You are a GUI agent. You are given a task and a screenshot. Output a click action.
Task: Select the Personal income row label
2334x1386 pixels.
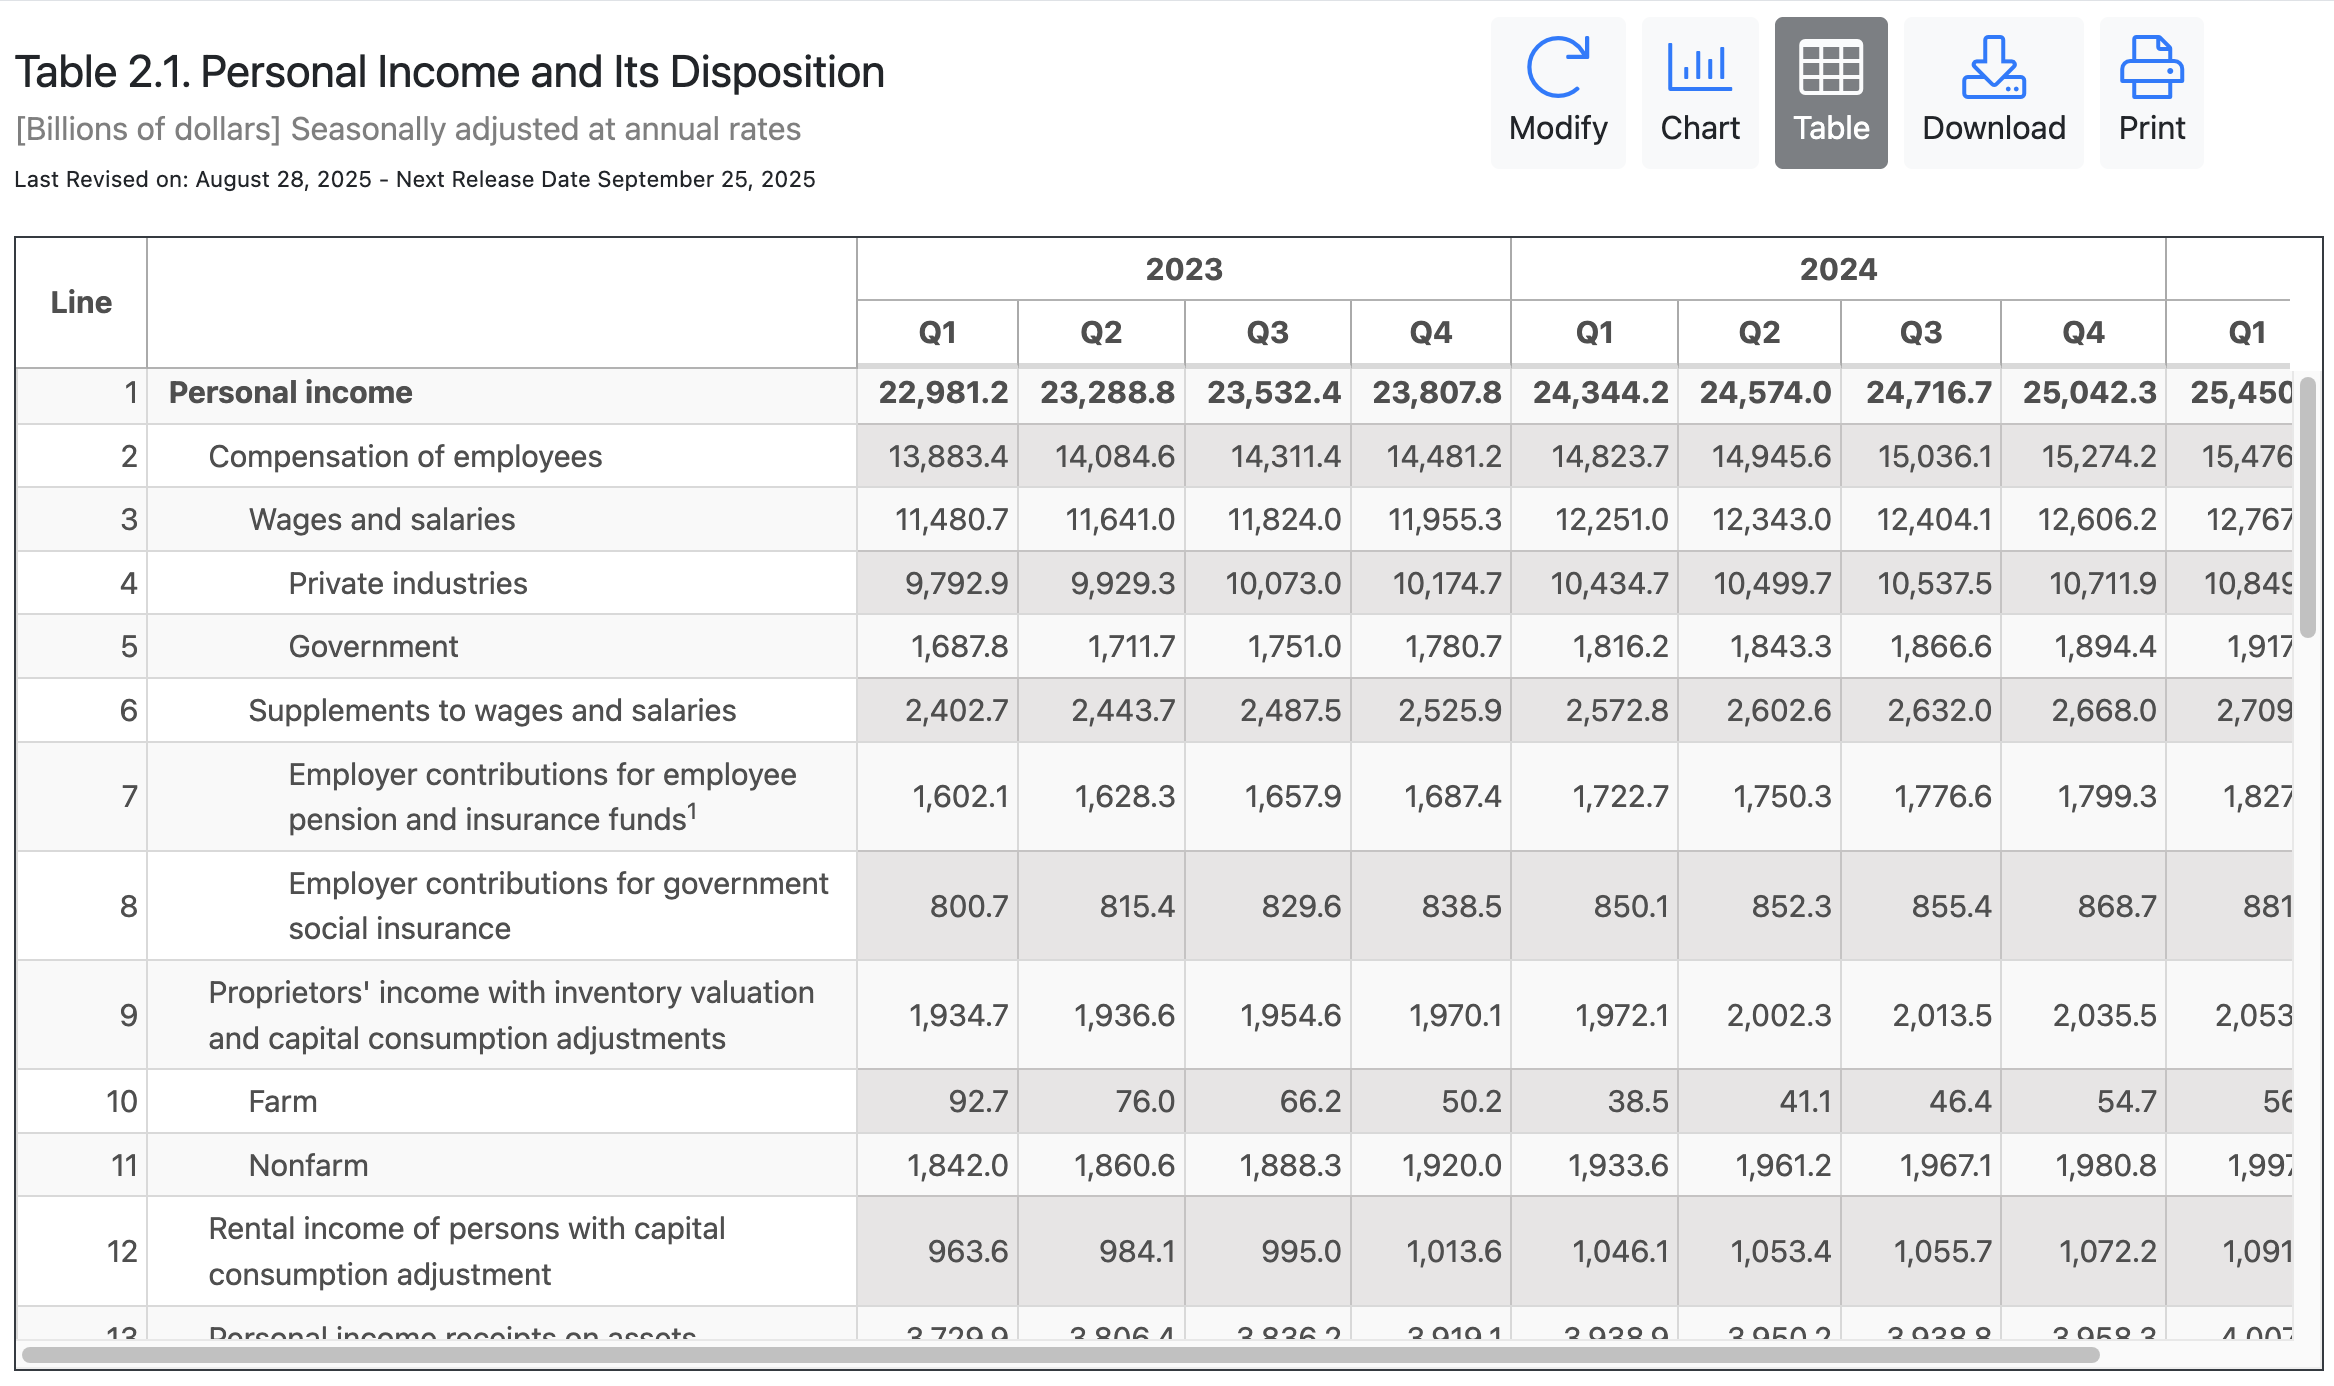[290, 392]
